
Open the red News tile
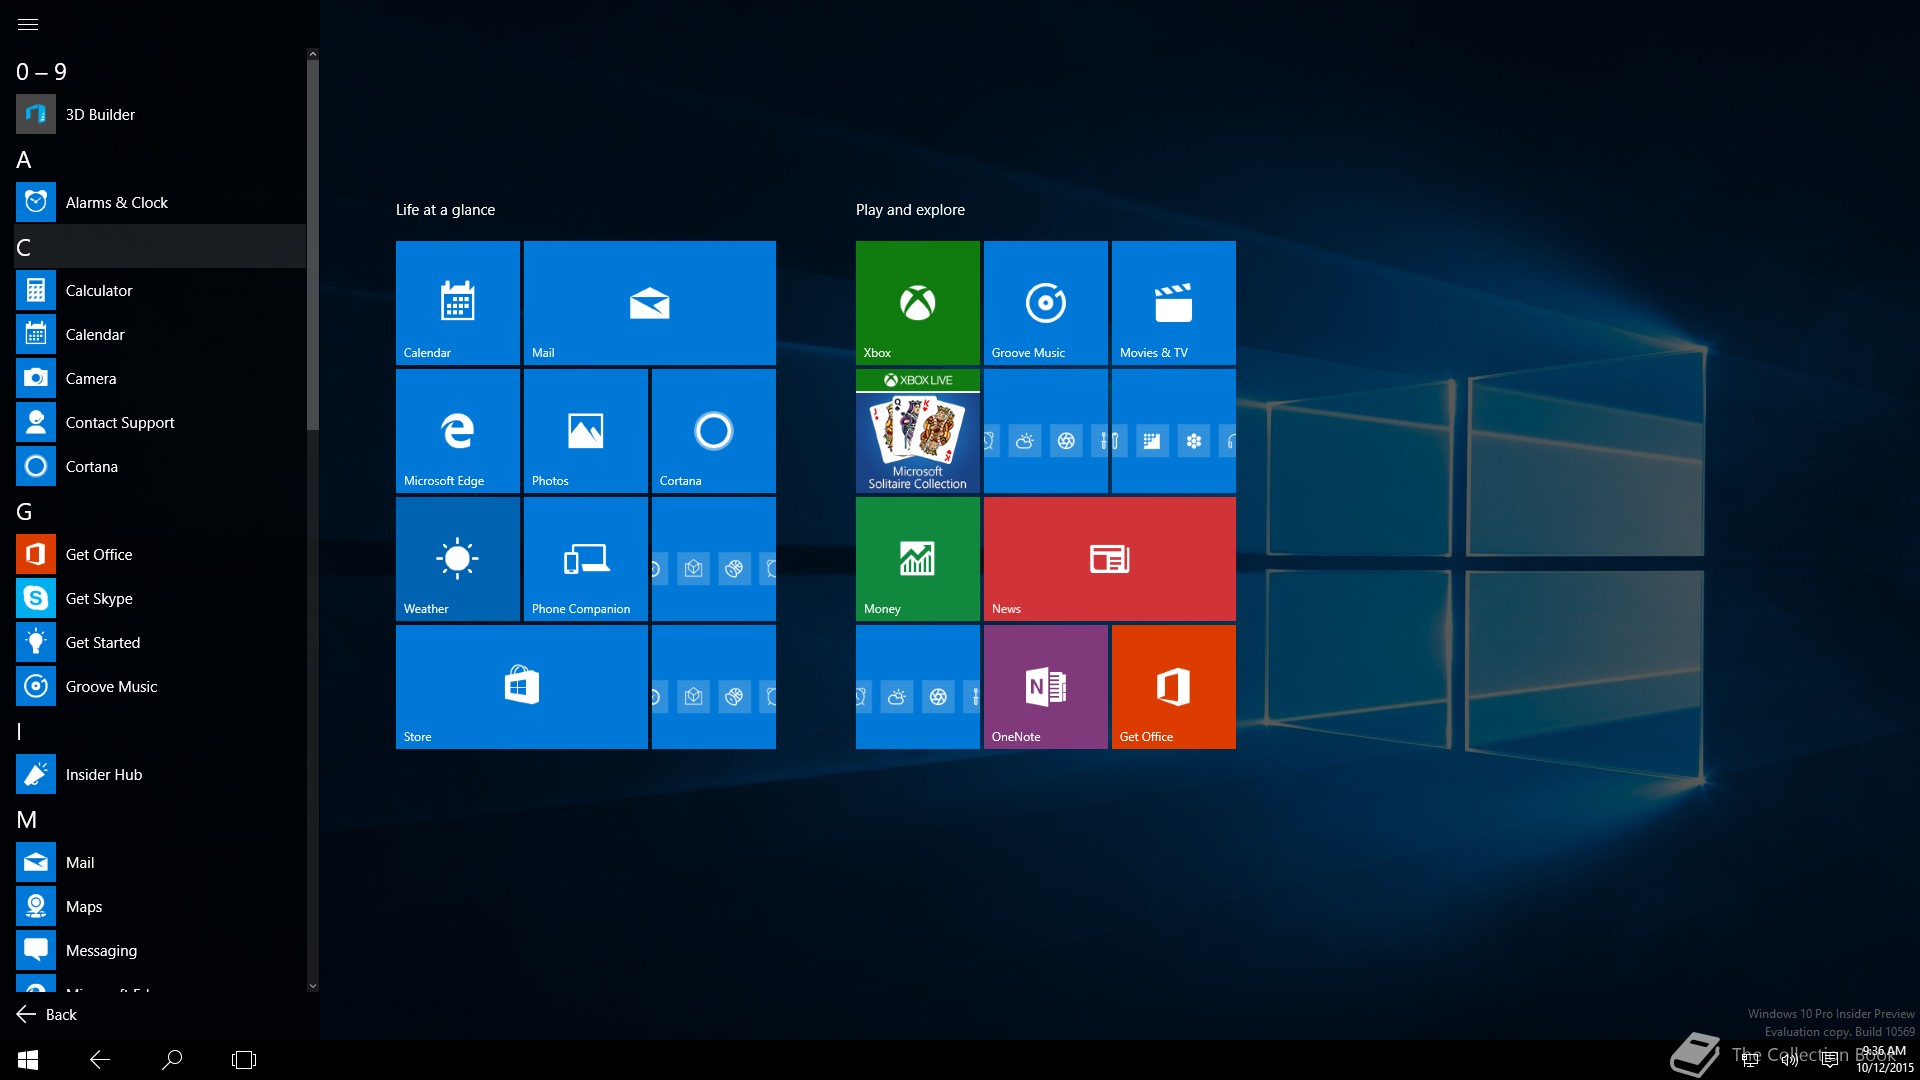pos(1110,558)
